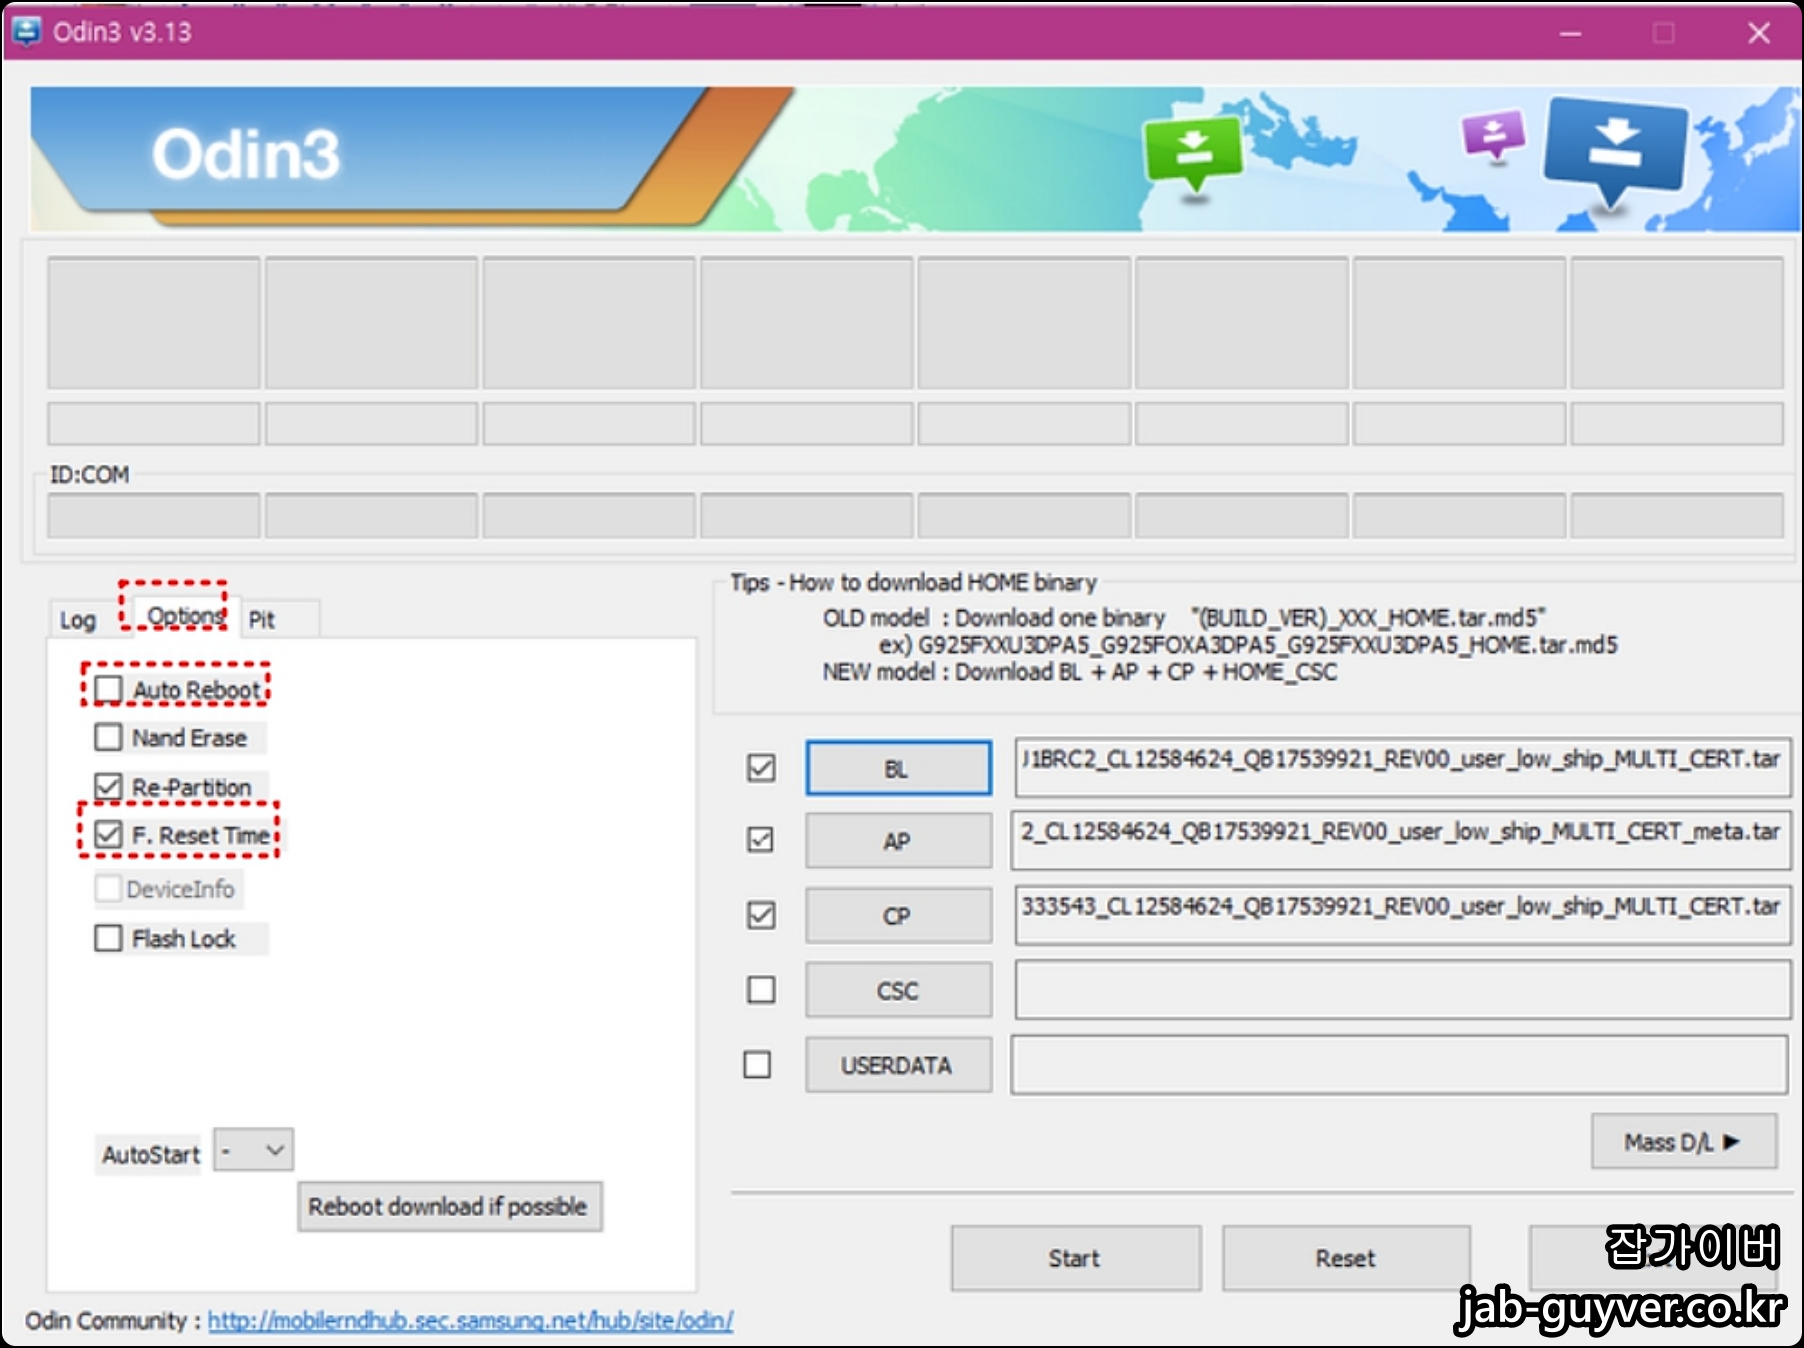Start the firmware flashing
Screen dimensions: 1804x1348
point(1075,1258)
